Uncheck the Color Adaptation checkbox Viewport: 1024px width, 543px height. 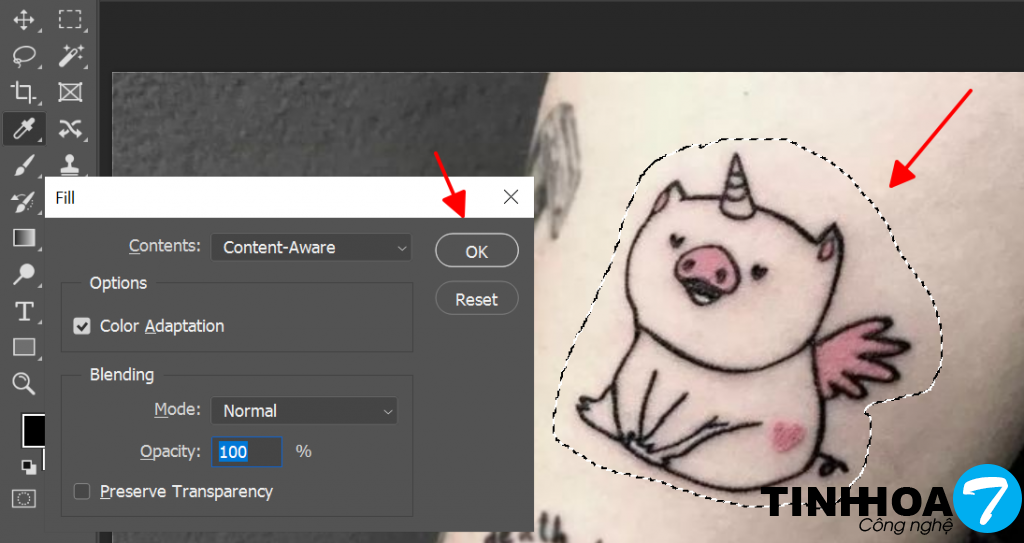point(82,326)
